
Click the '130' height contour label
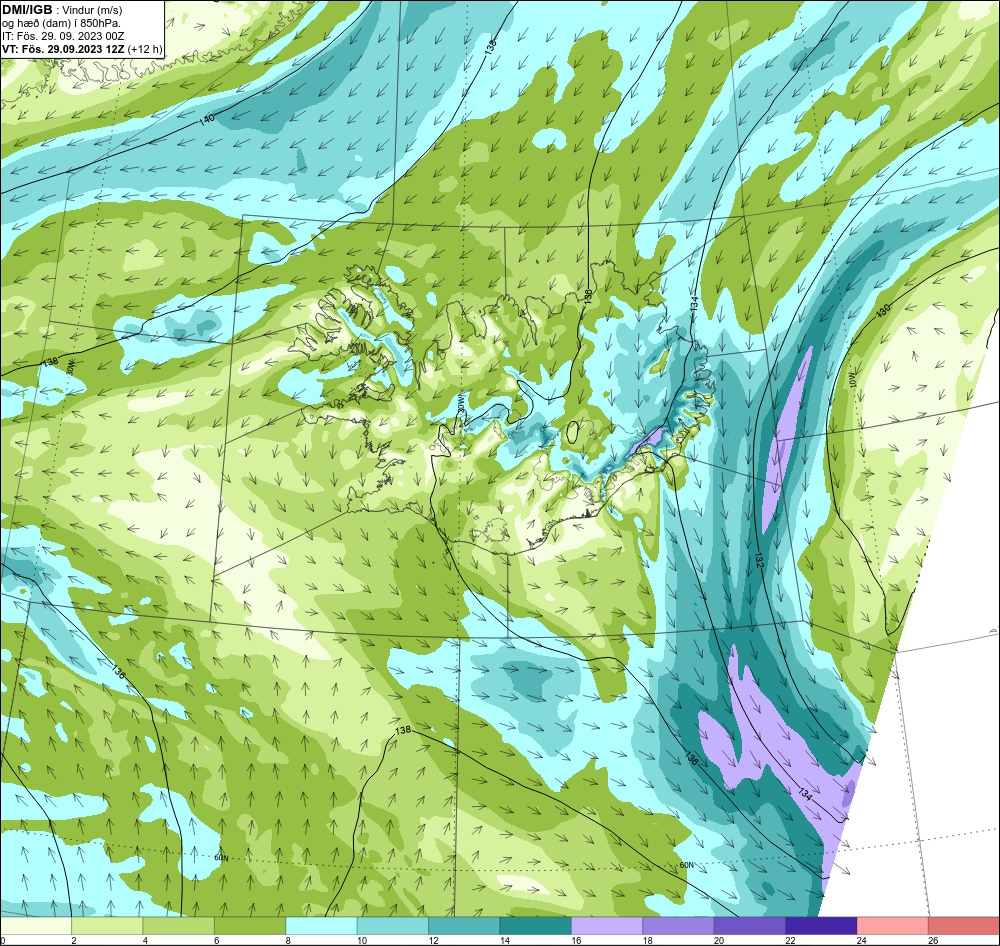click(x=883, y=311)
